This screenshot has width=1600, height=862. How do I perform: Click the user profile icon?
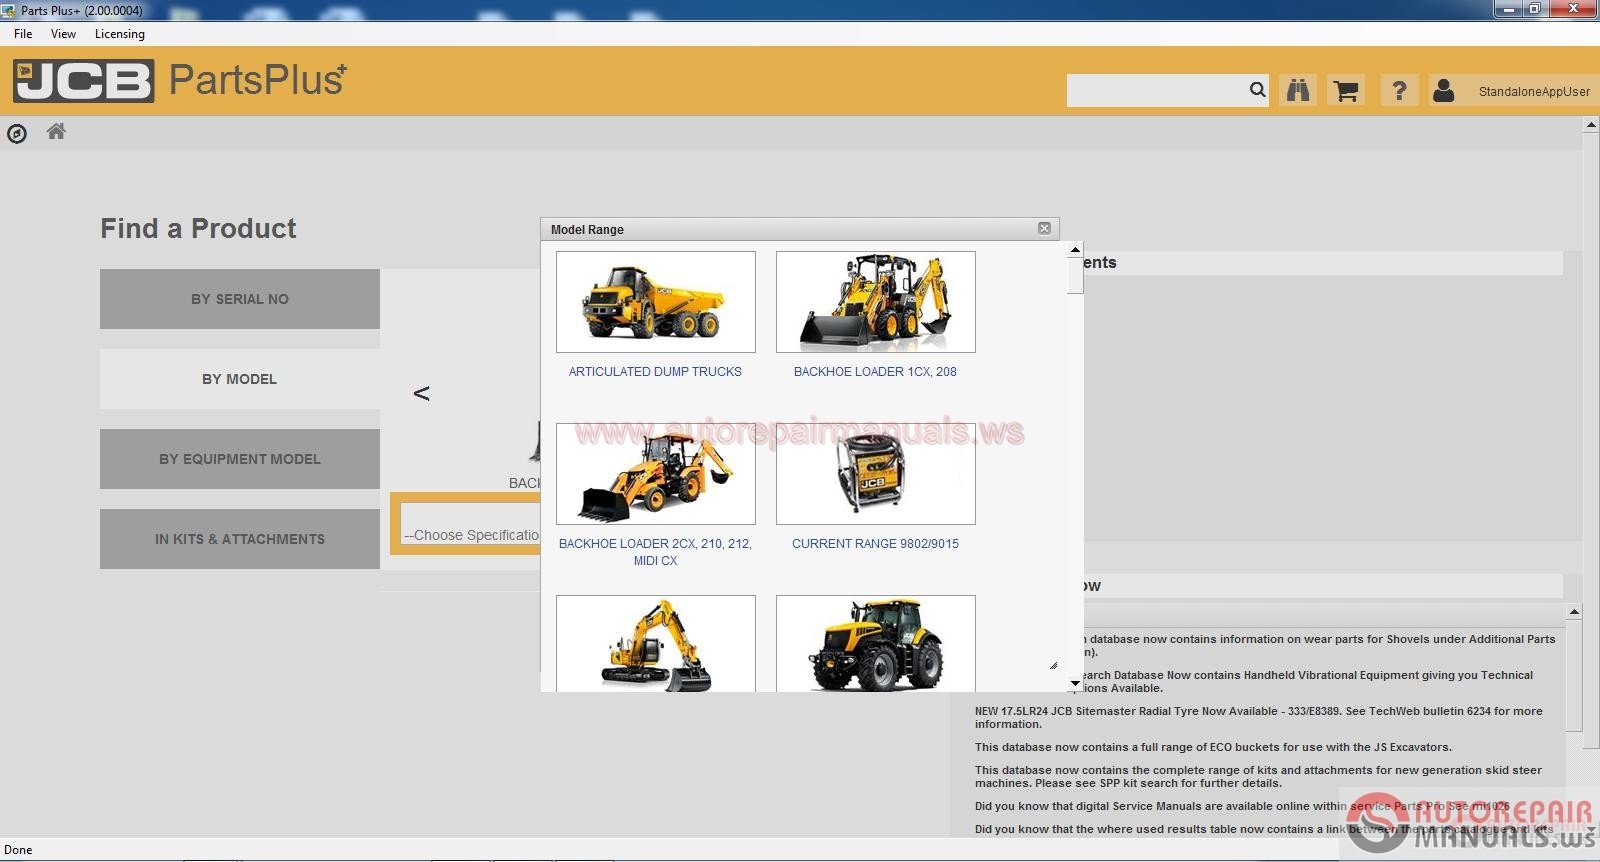click(x=1443, y=91)
